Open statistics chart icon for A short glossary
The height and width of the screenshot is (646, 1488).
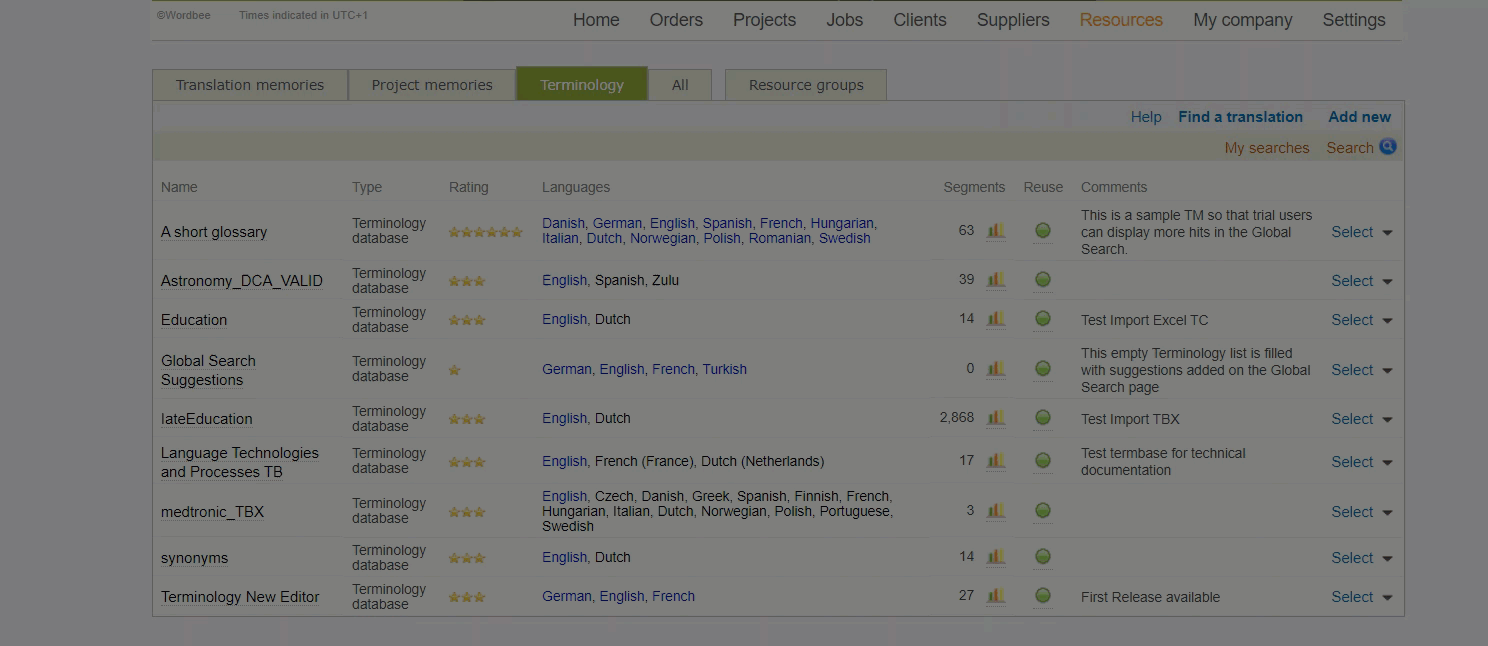(995, 231)
